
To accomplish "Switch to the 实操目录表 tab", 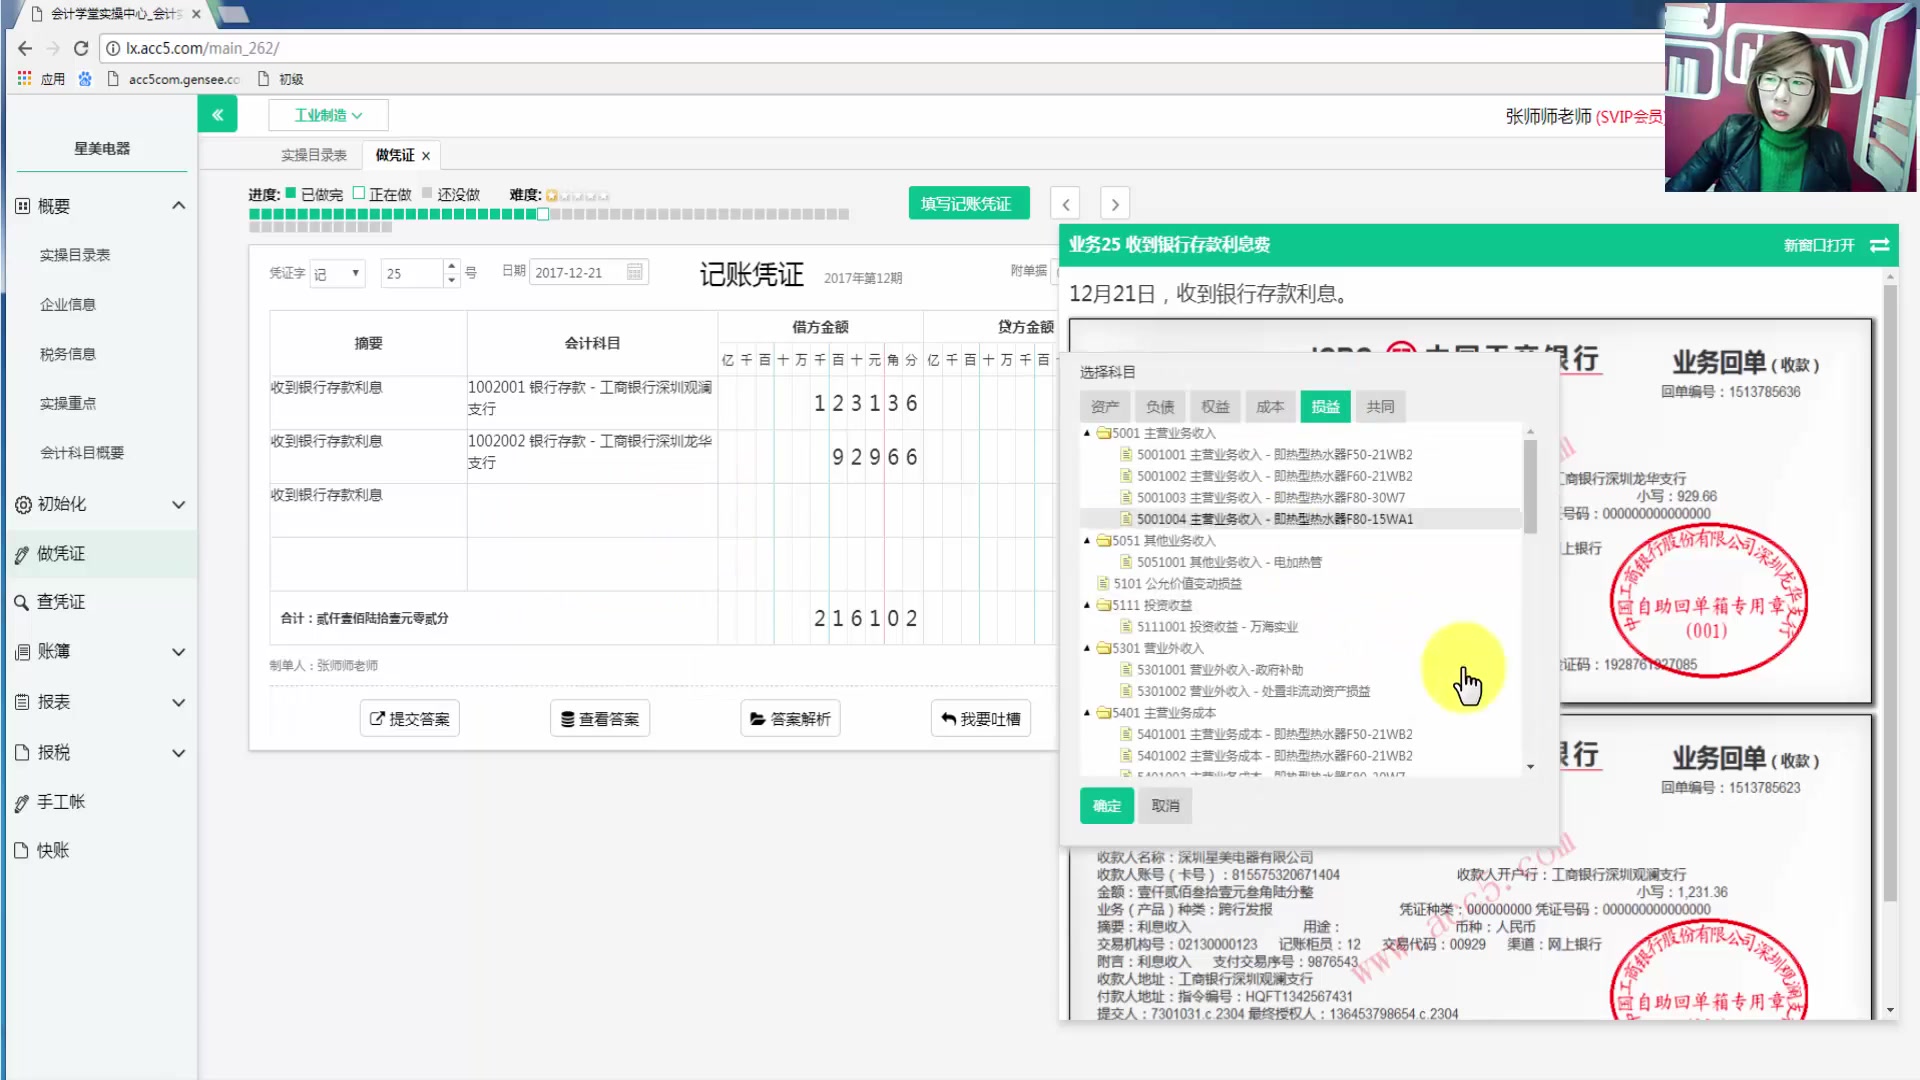I will 315,154.
